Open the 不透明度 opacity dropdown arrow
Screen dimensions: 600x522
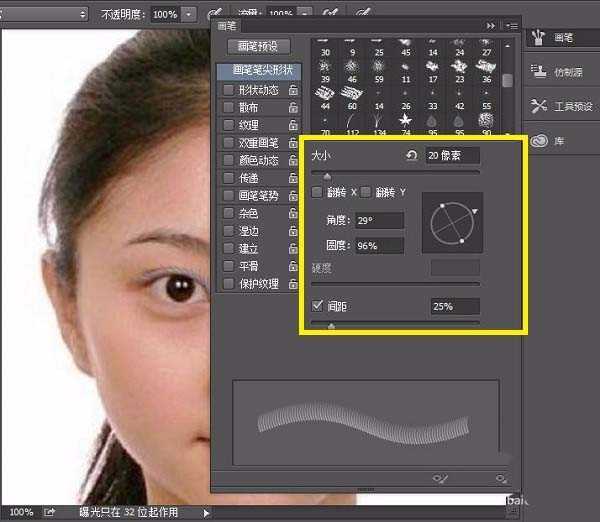point(190,15)
